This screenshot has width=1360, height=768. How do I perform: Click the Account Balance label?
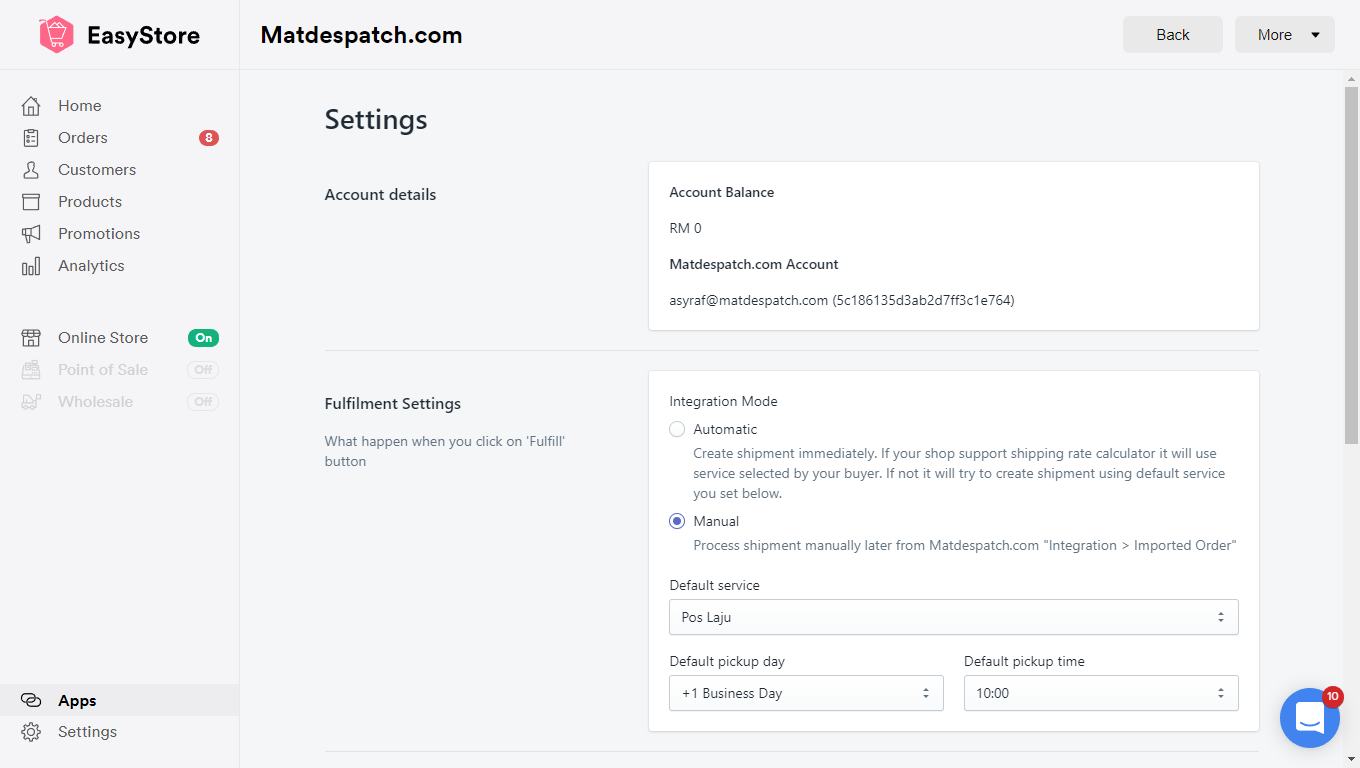pos(721,192)
